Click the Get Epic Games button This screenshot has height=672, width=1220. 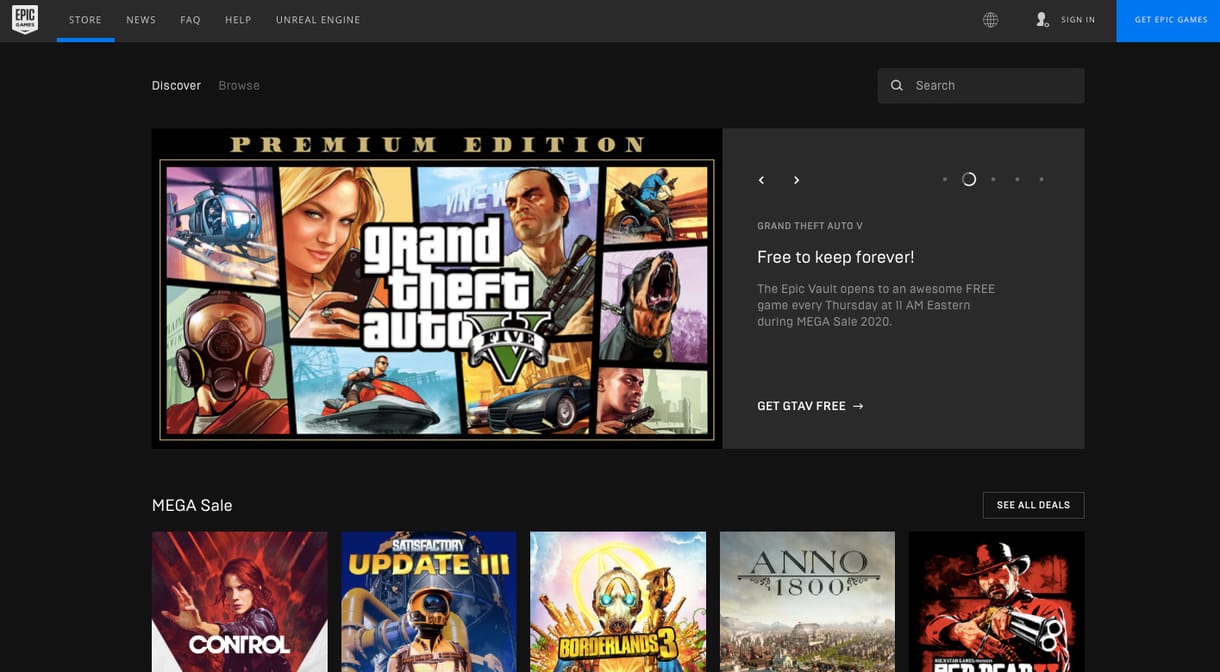pos(1168,21)
